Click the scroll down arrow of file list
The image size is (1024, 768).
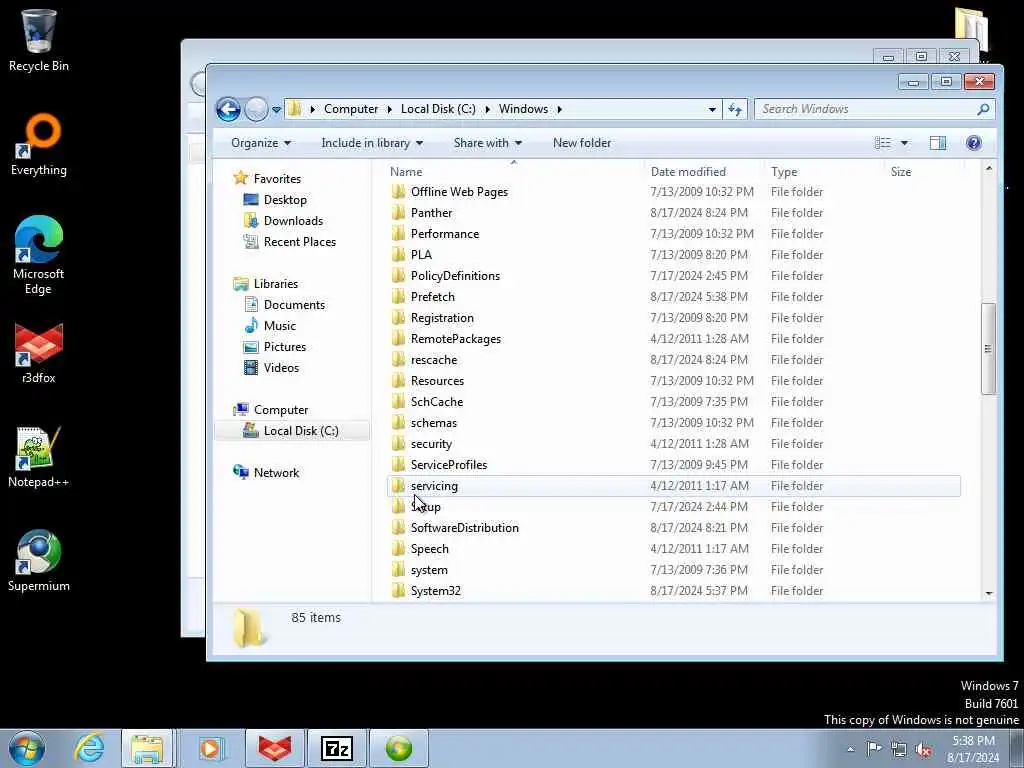[x=989, y=593]
